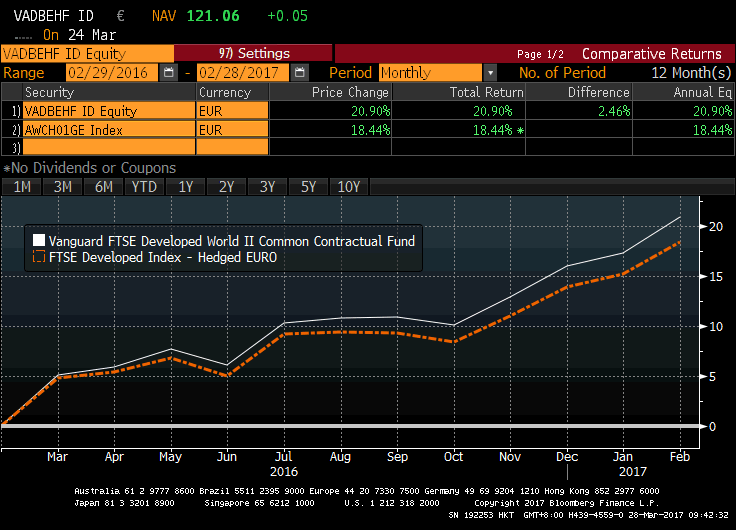
Task: Select the 10Y range tab
Action: click(349, 187)
